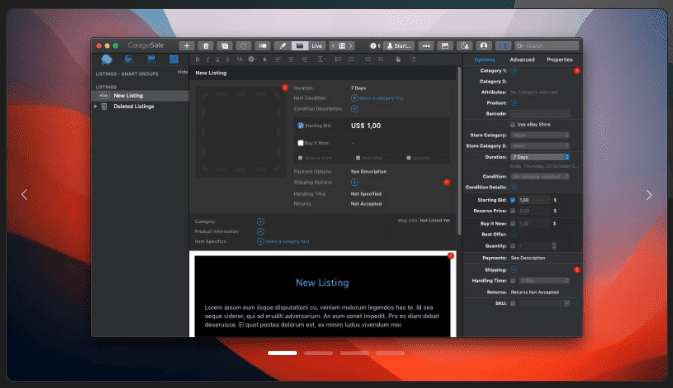The width and height of the screenshot is (673, 388).
Task: Apply strikethrough formatting
Action: tap(227, 60)
